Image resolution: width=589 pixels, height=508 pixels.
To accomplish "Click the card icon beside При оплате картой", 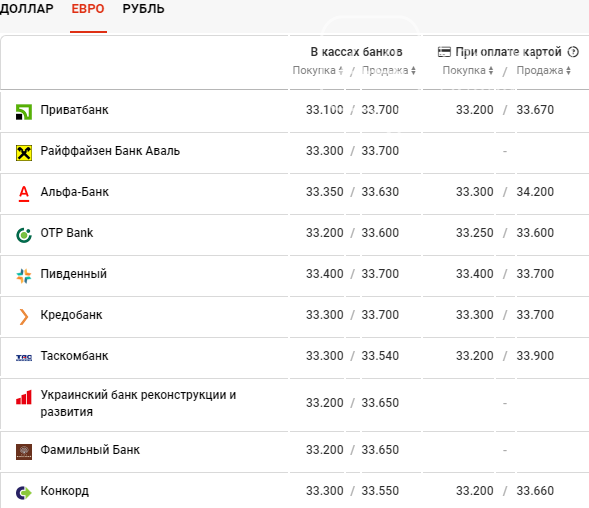I will (444, 52).
